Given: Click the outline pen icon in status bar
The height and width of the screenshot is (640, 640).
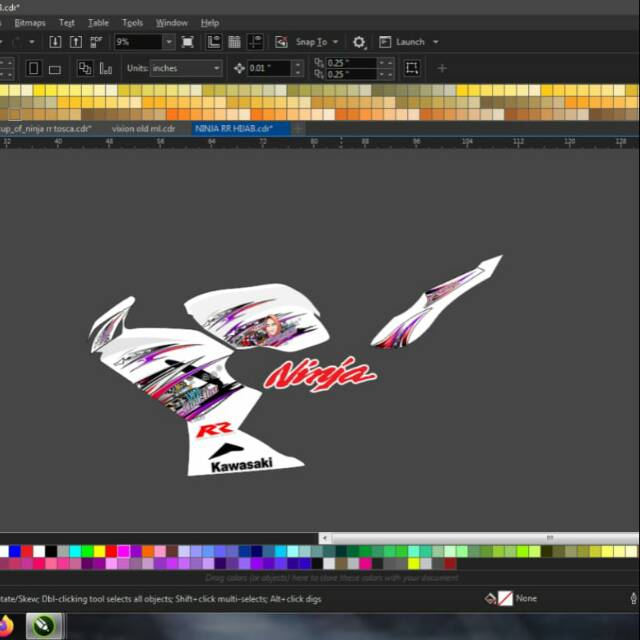Looking at the screenshot, I should click(x=633, y=598).
